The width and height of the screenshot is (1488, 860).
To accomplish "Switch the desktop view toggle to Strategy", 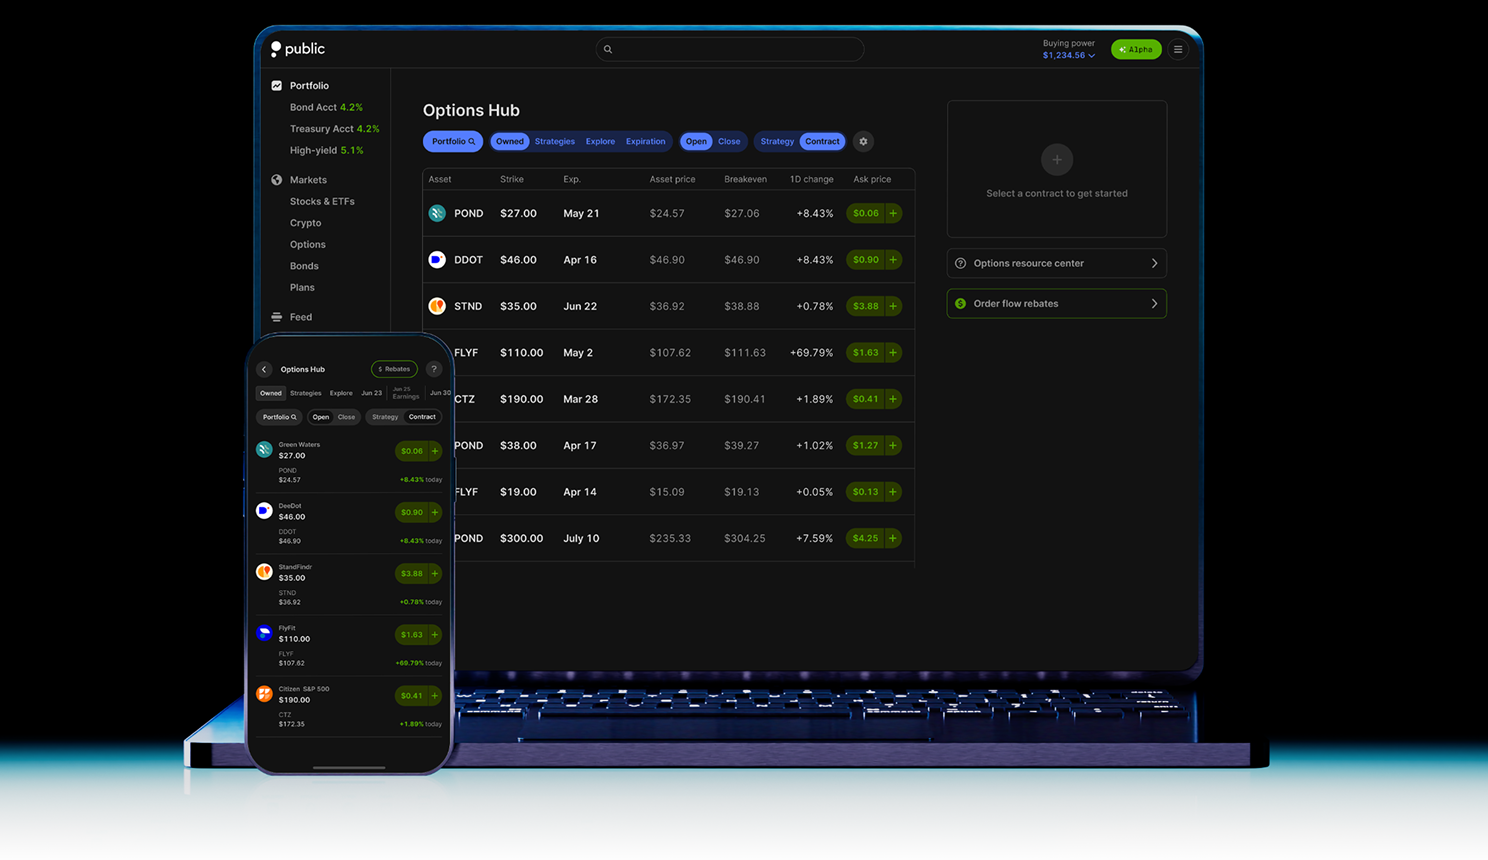I will 776,142.
